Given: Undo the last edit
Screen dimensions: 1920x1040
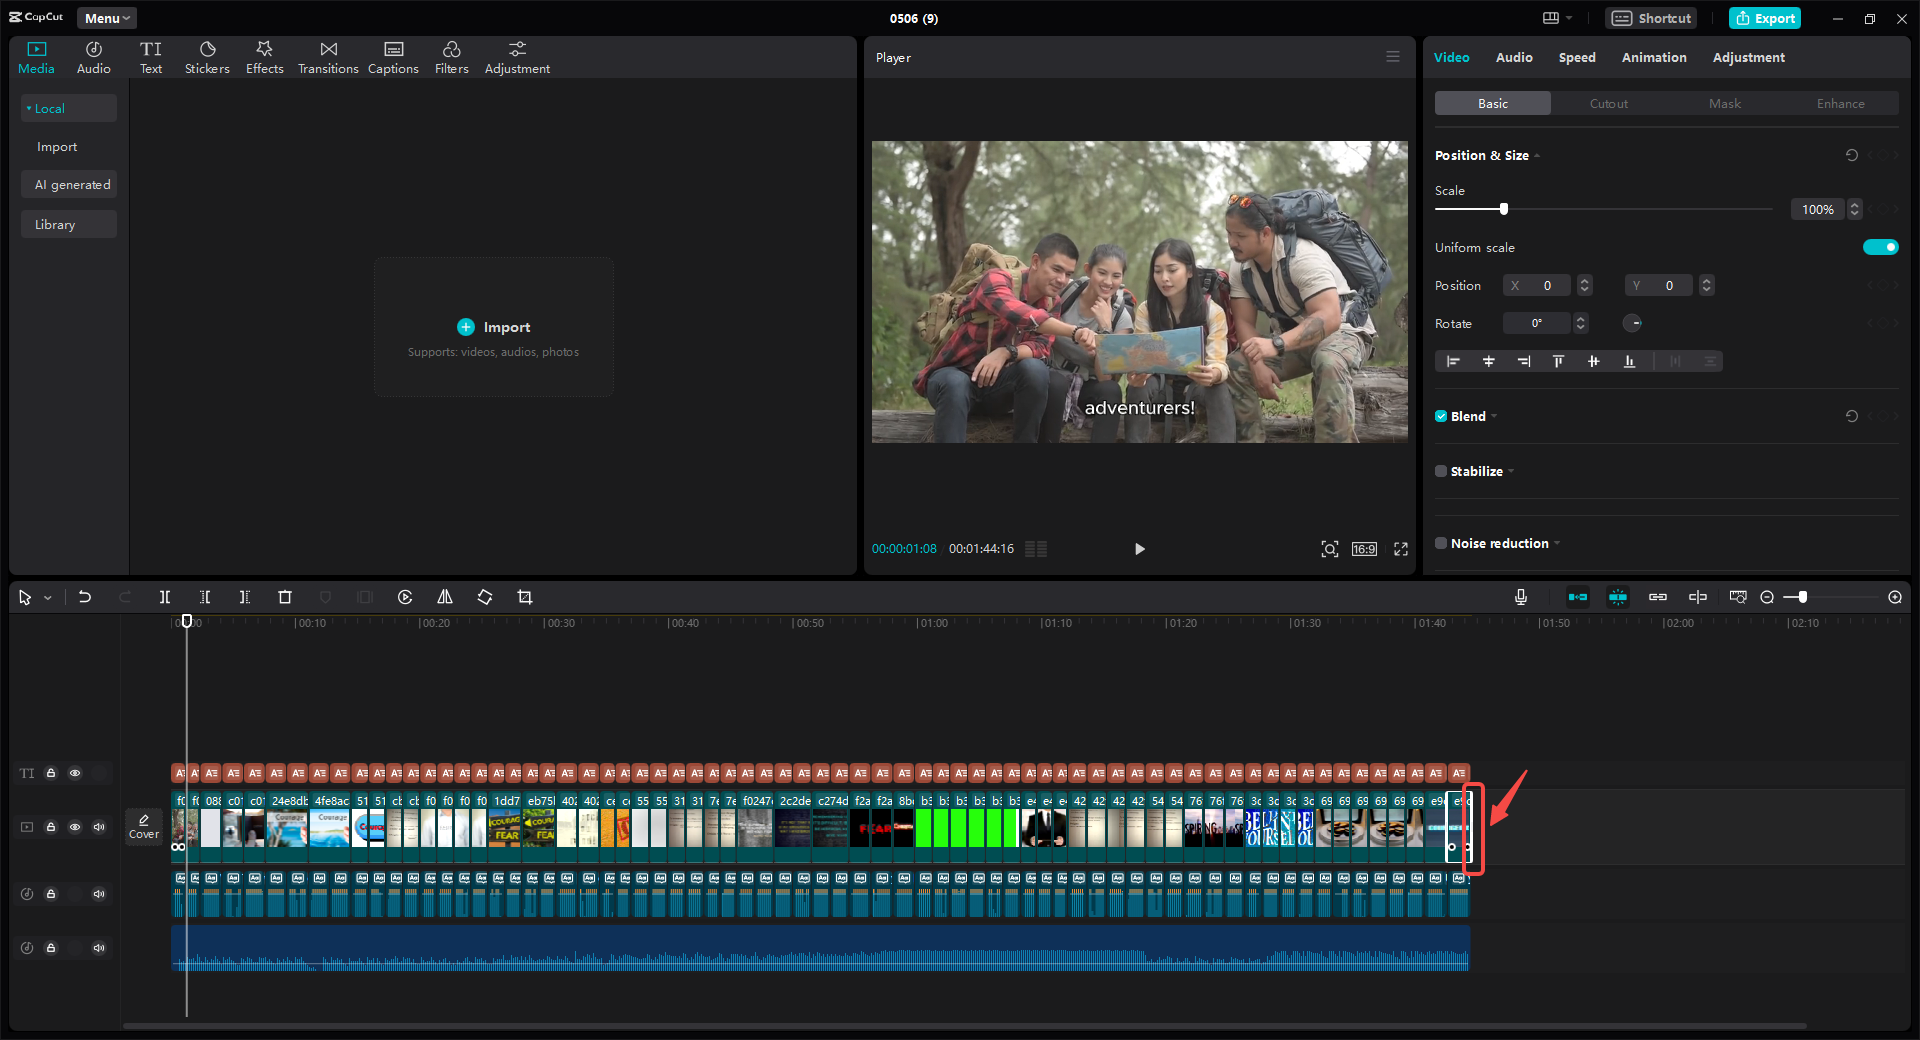Looking at the screenshot, I should (x=85, y=597).
